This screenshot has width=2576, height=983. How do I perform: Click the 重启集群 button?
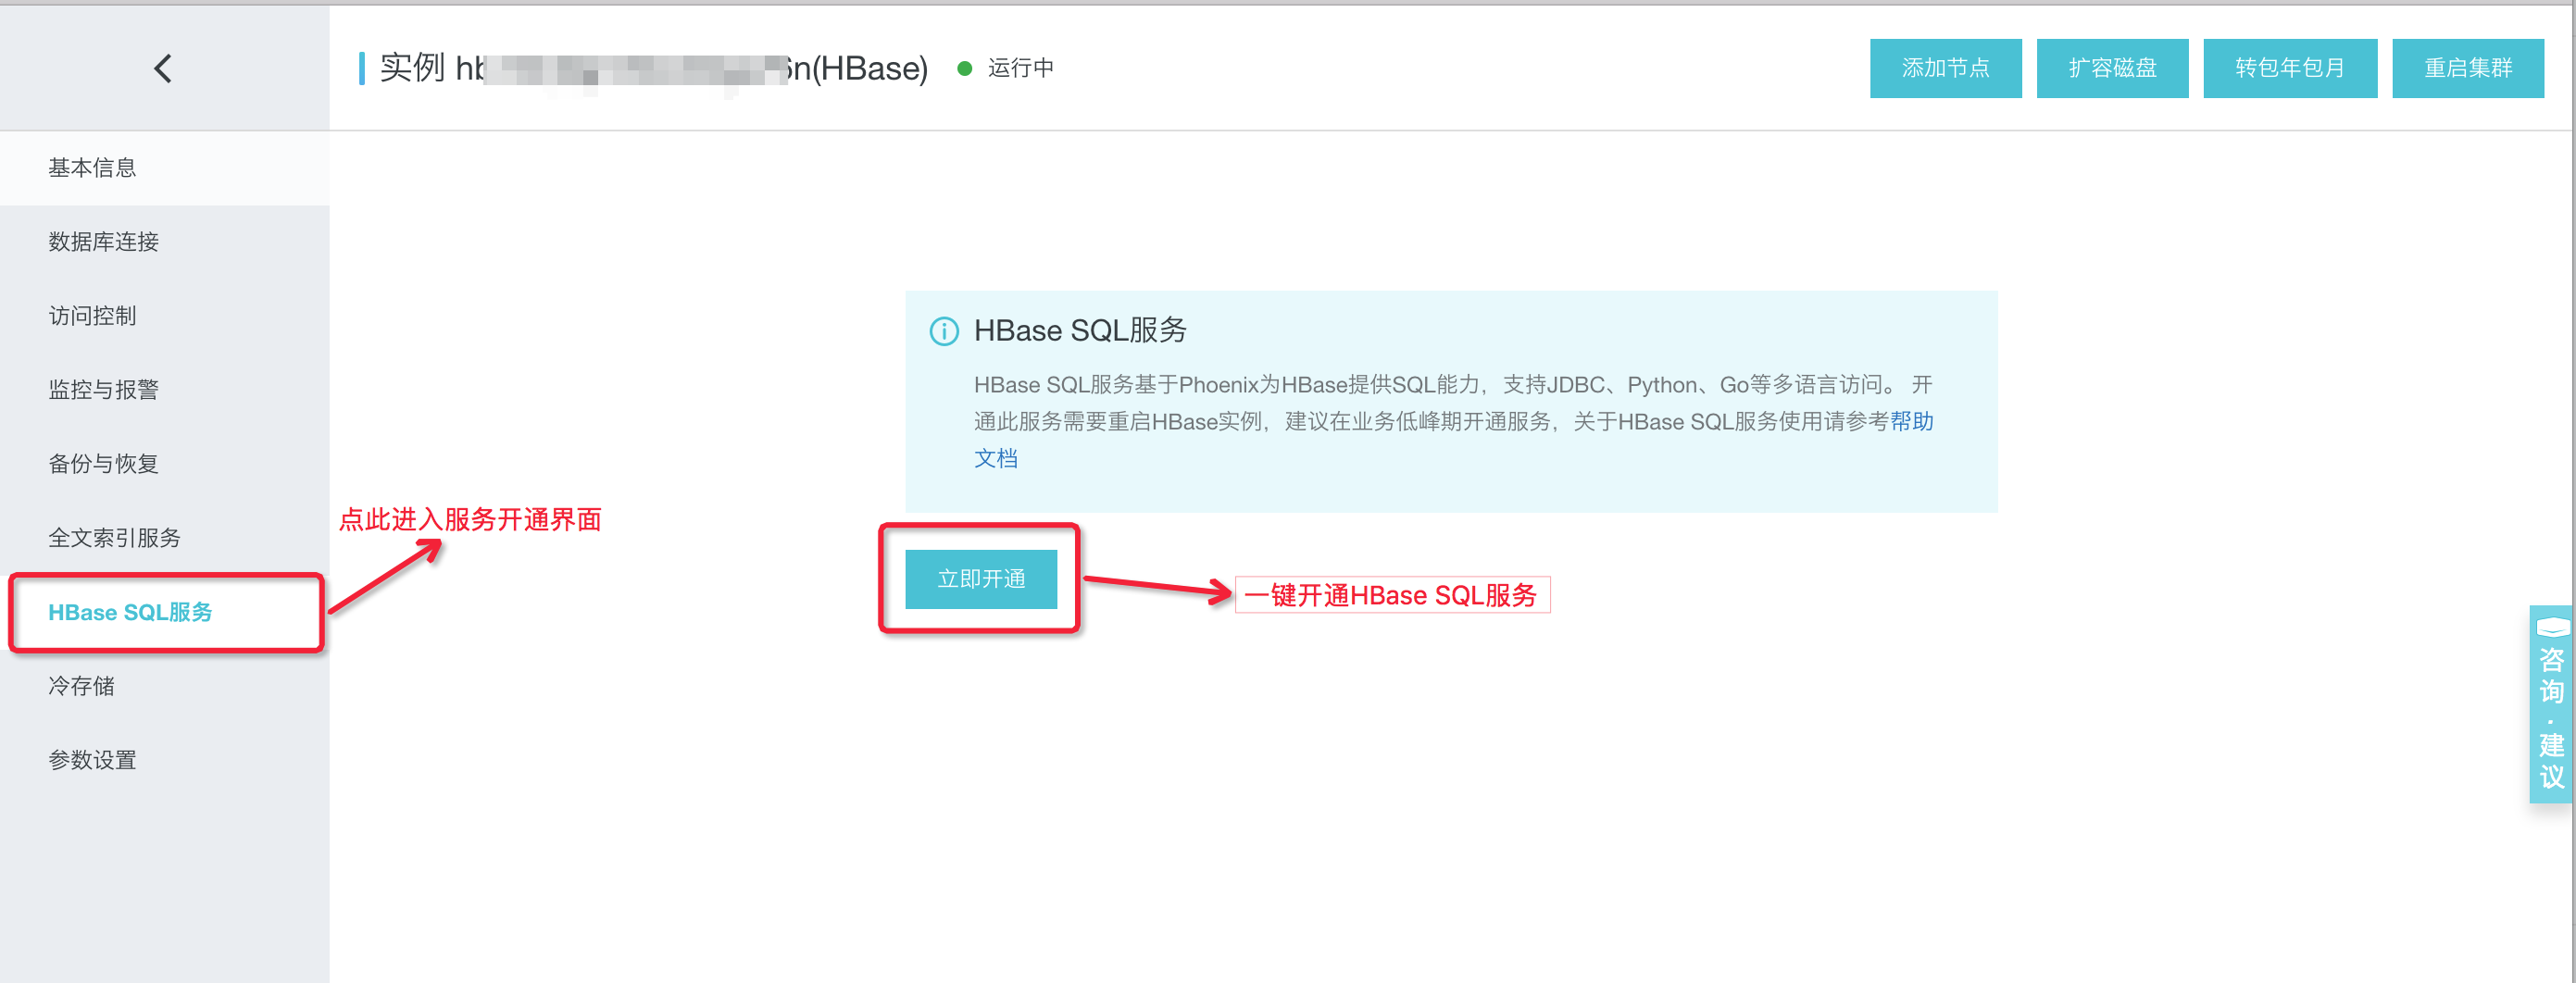tap(2467, 68)
